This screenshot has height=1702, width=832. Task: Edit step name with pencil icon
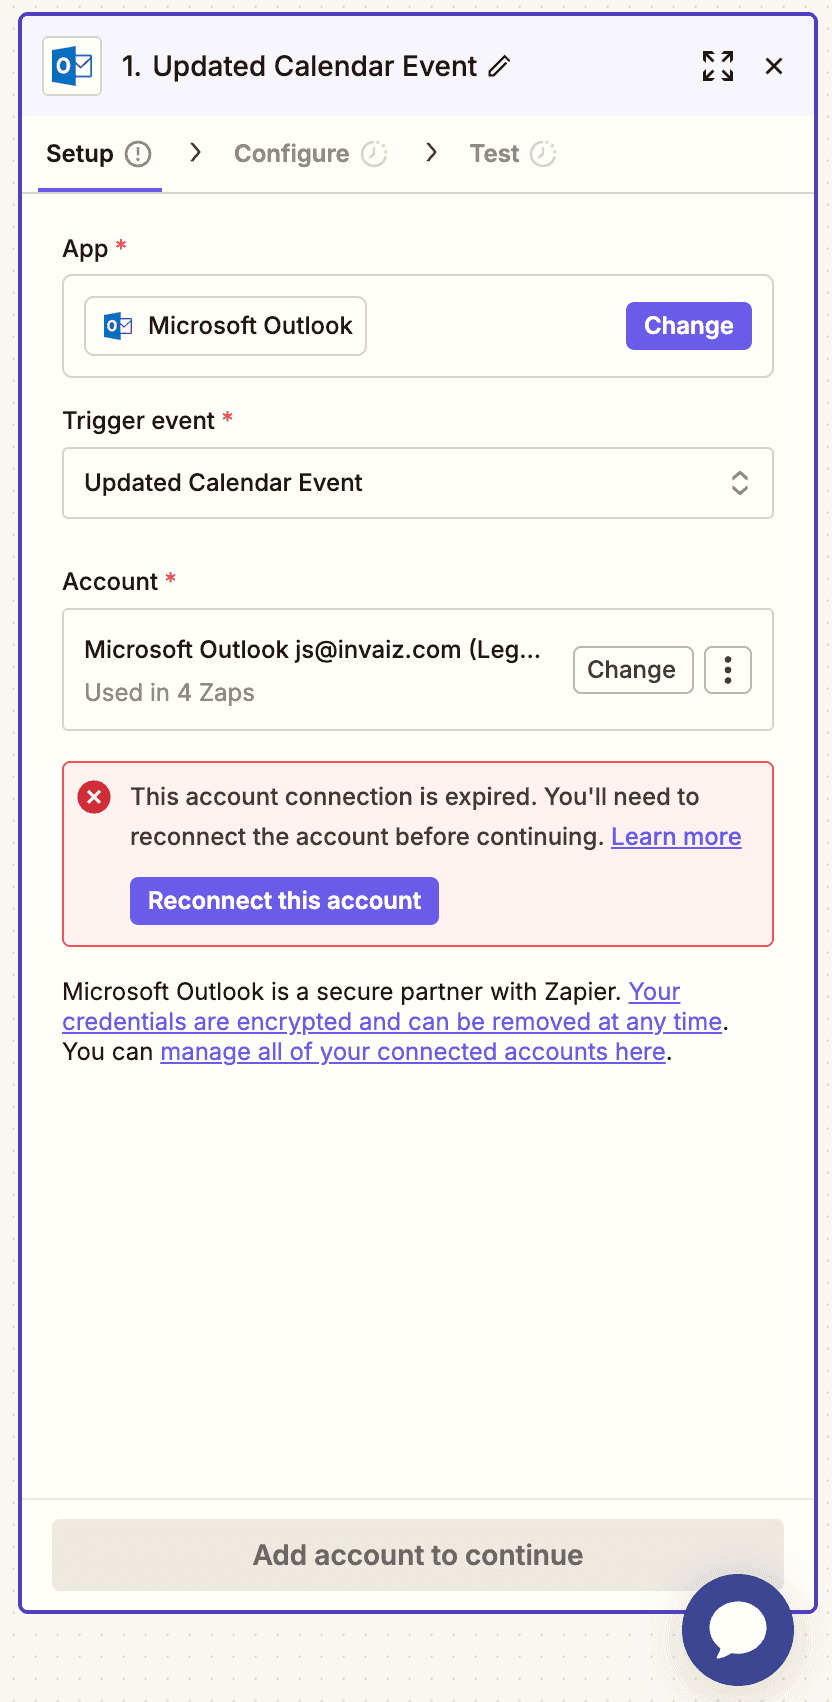click(x=499, y=66)
